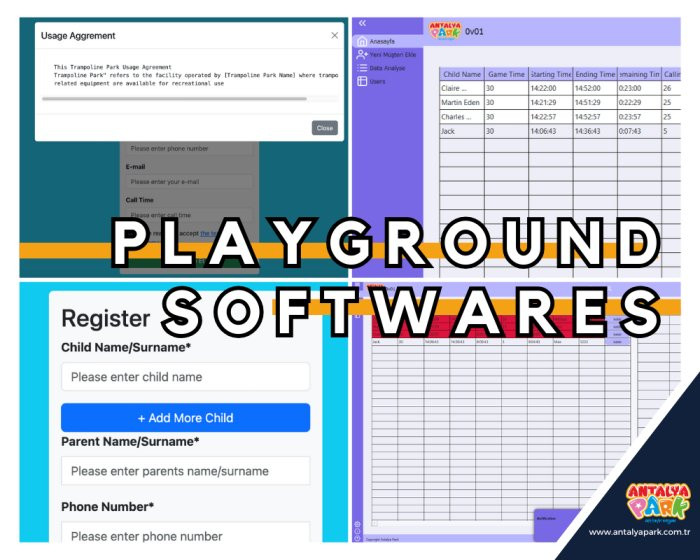This screenshot has width=700, height=560.
Task: Click the add-customer icon beside Yeni Müşteri Ekle
Action: [362, 54]
